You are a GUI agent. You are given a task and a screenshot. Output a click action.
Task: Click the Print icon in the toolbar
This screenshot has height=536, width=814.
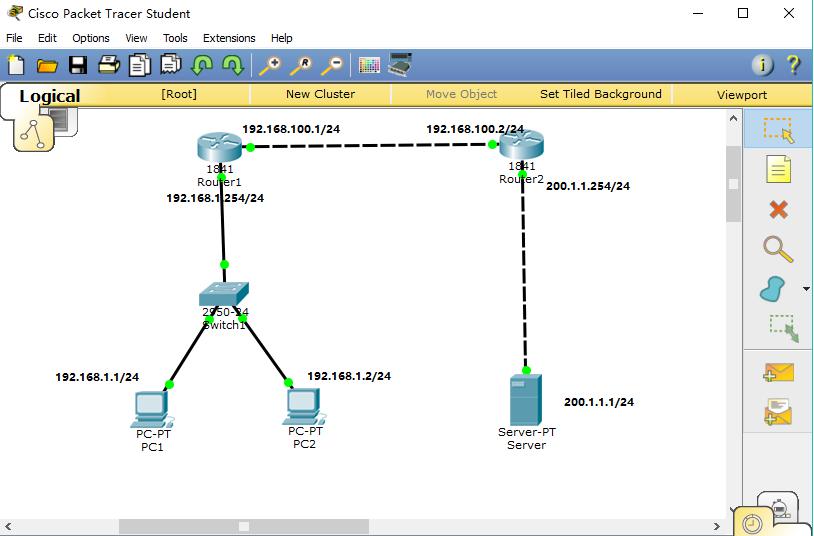(109, 65)
